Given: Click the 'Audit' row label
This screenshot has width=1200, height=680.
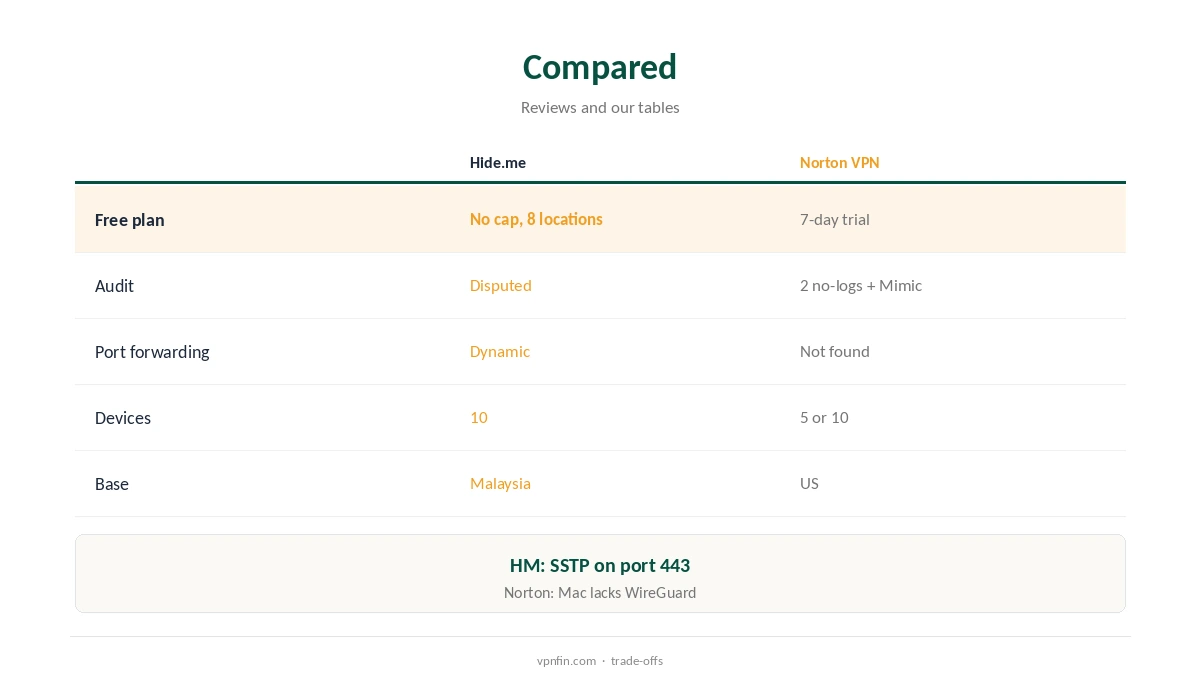Looking at the screenshot, I should (x=114, y=286).
